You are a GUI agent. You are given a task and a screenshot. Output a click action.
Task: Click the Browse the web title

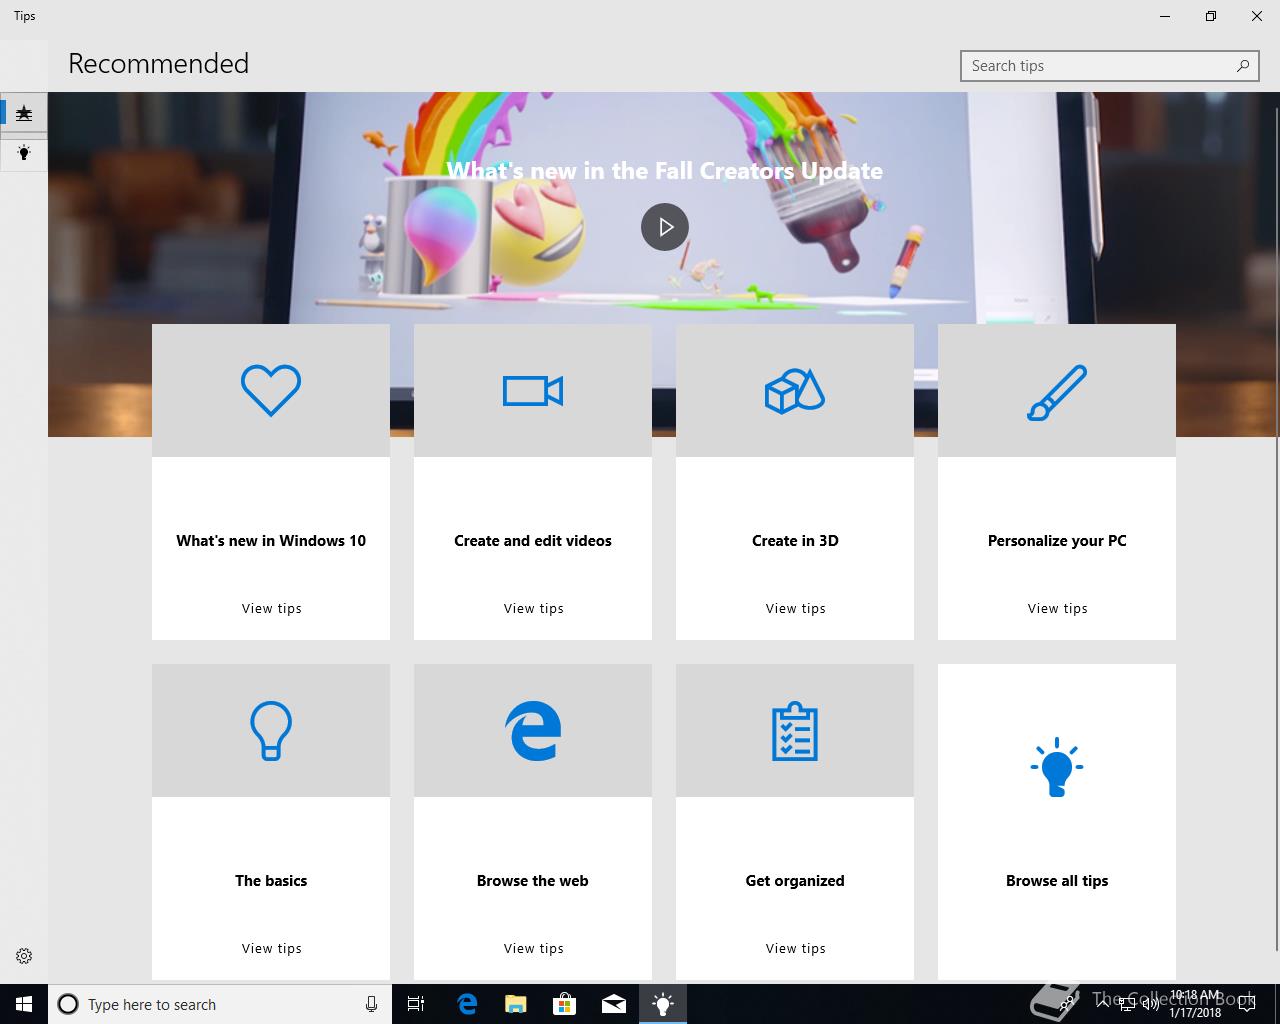point(533,881)
